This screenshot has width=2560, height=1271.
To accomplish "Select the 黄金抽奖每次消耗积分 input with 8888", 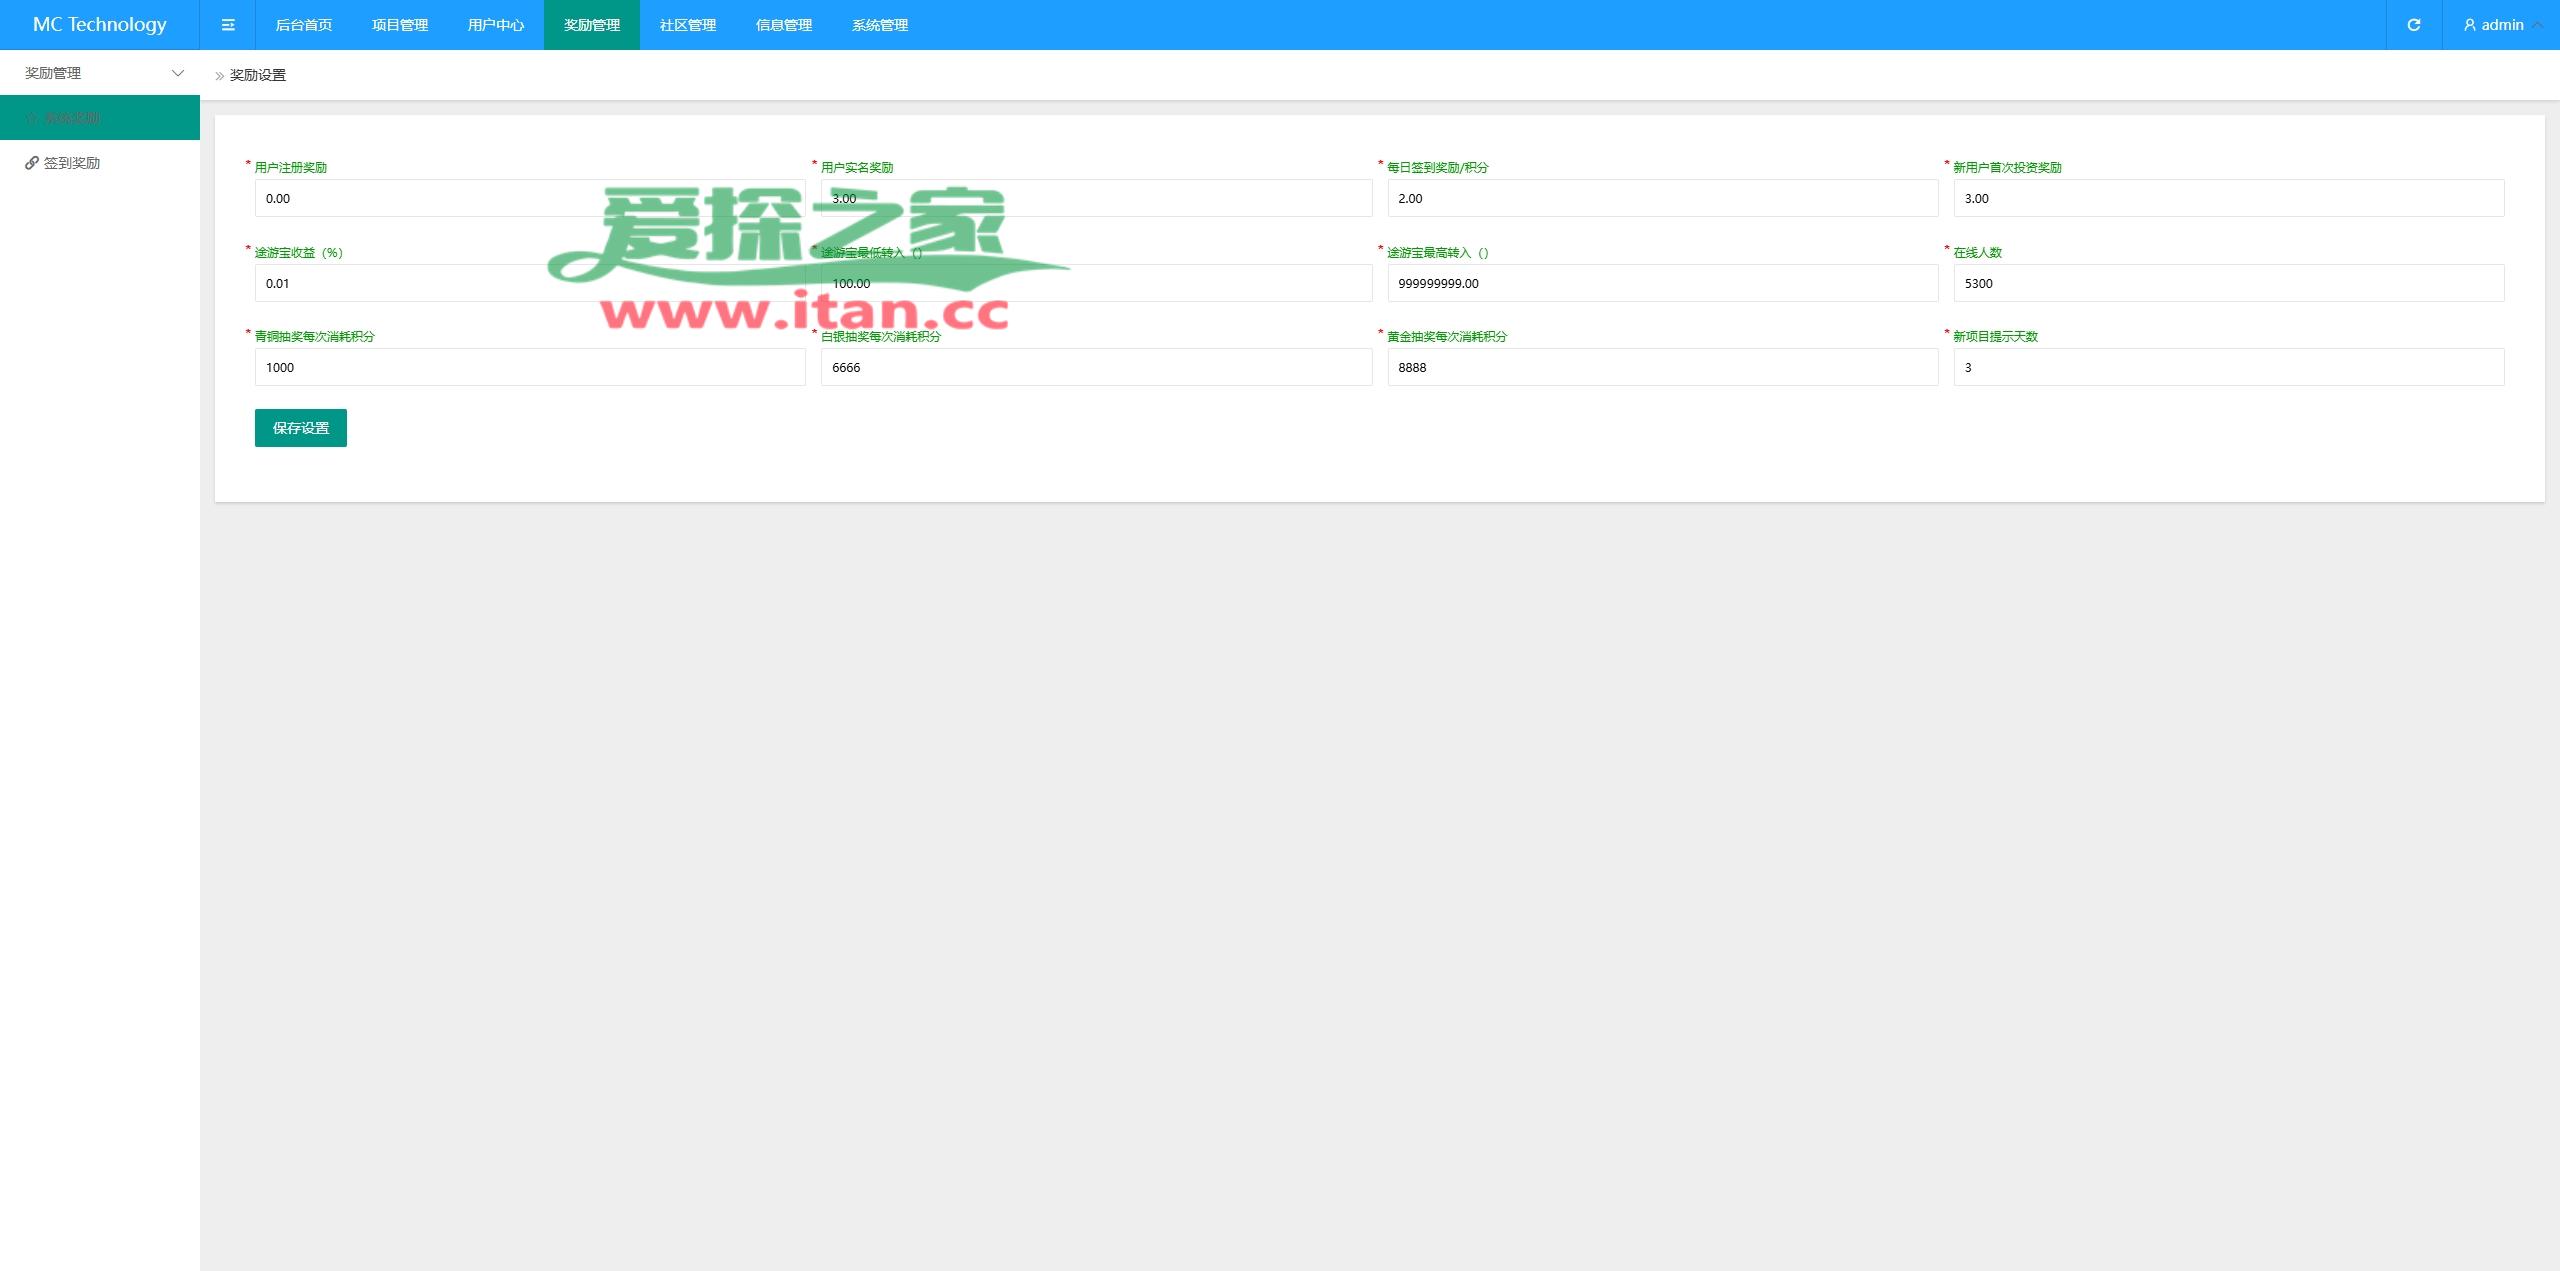I will click(x=1662, y=367).
